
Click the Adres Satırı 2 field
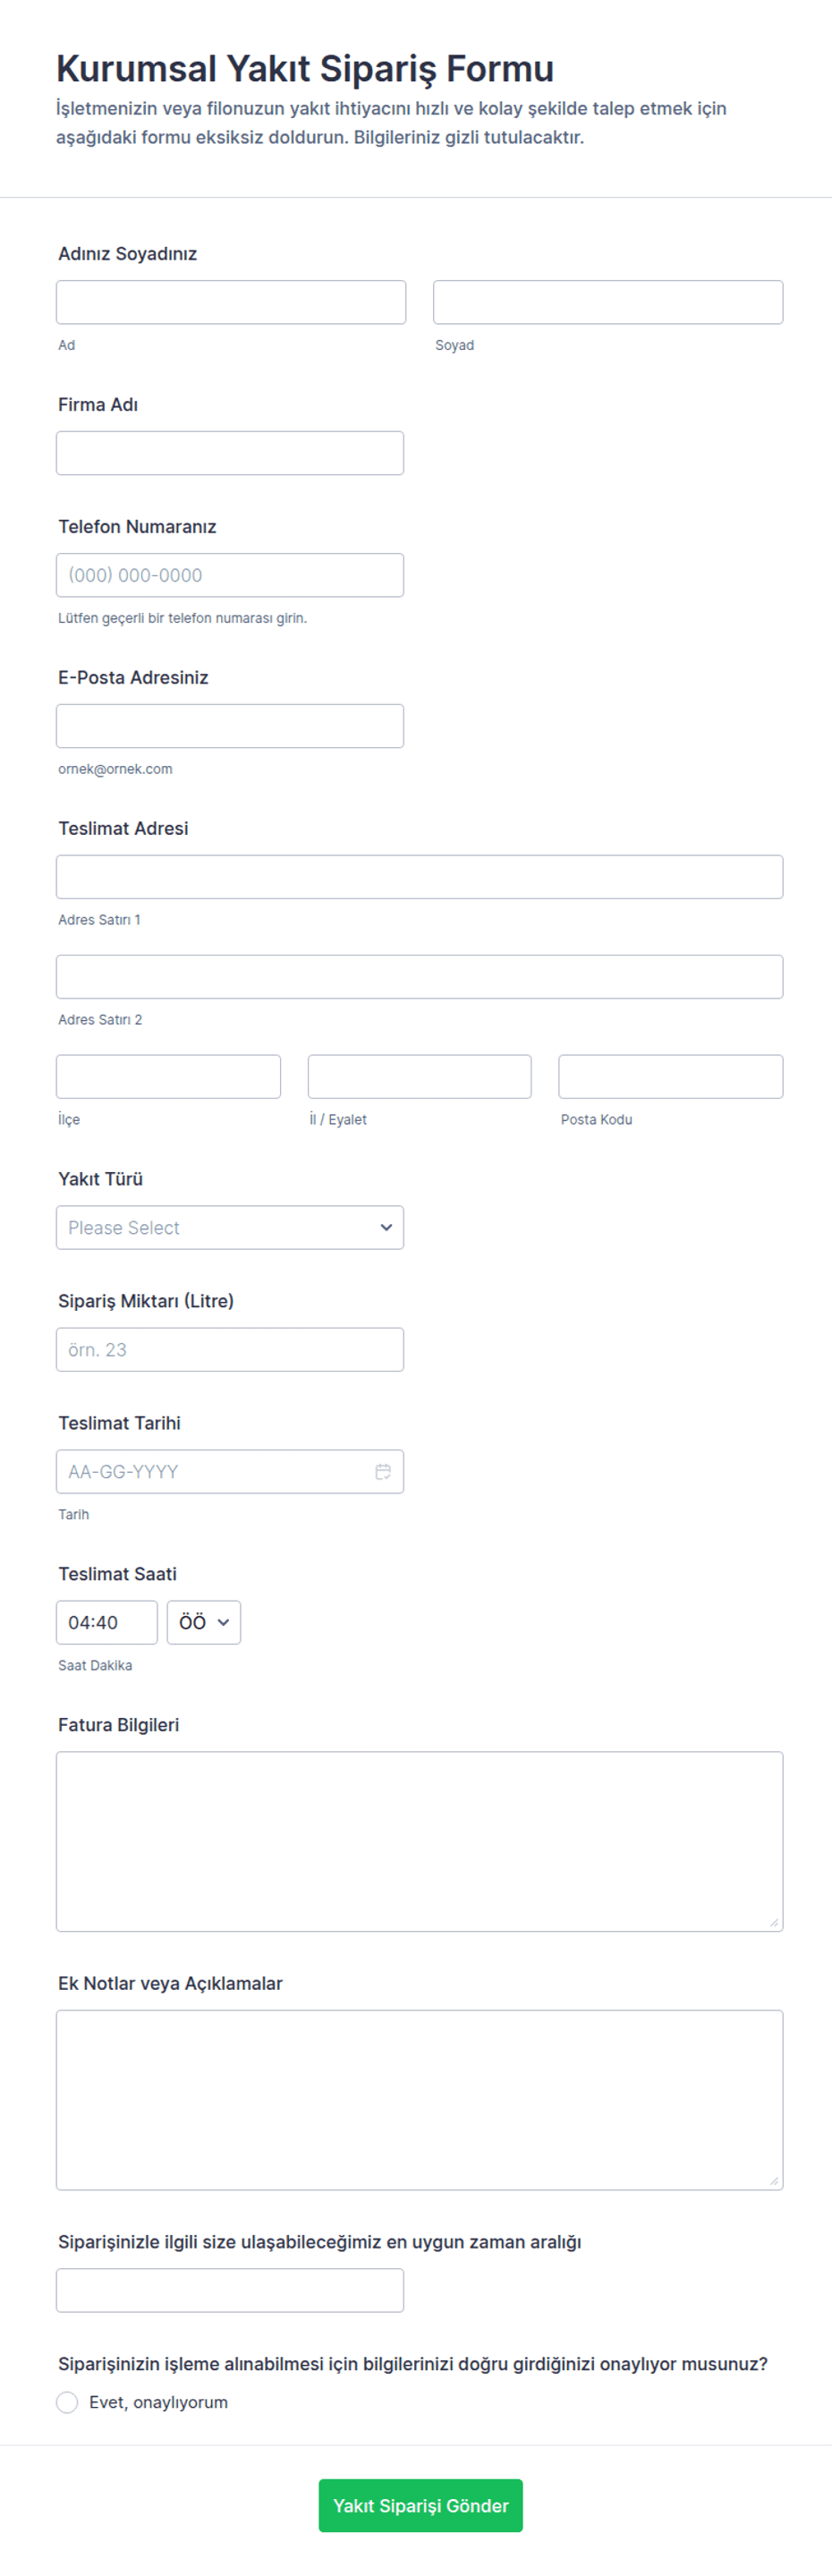[x=419, y=977]
